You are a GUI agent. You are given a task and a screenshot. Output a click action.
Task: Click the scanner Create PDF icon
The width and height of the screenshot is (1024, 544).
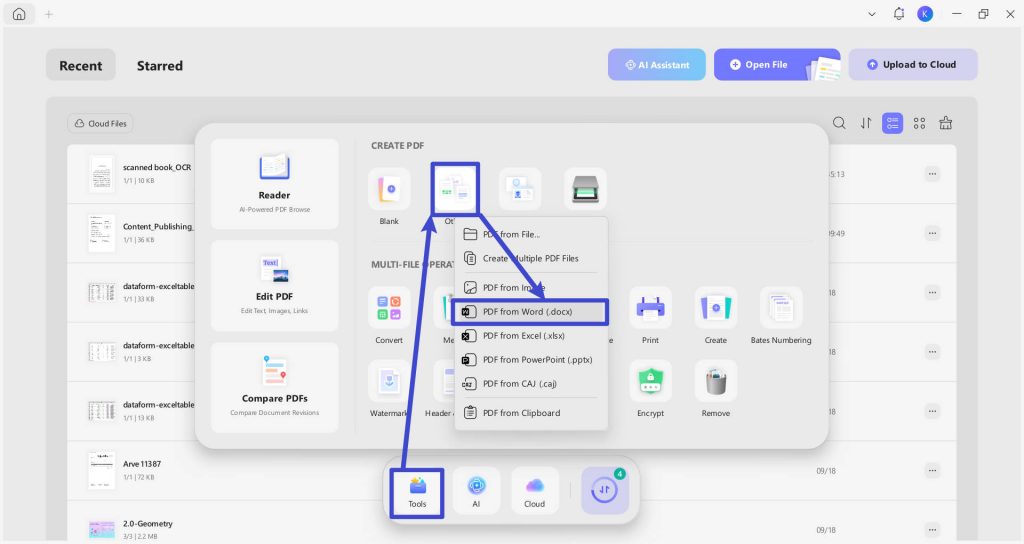(585, 189)
